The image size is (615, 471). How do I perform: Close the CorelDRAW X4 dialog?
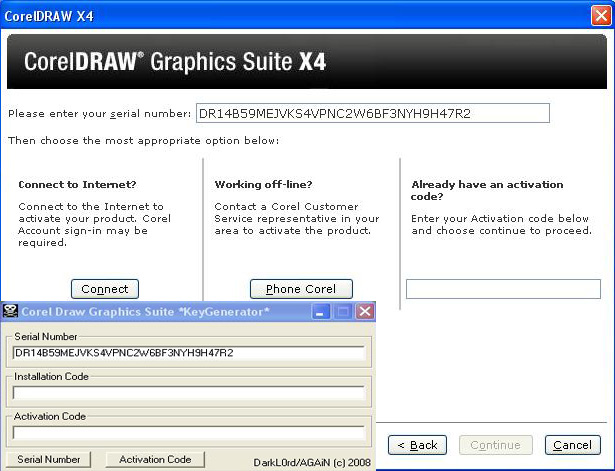point(601,16)
